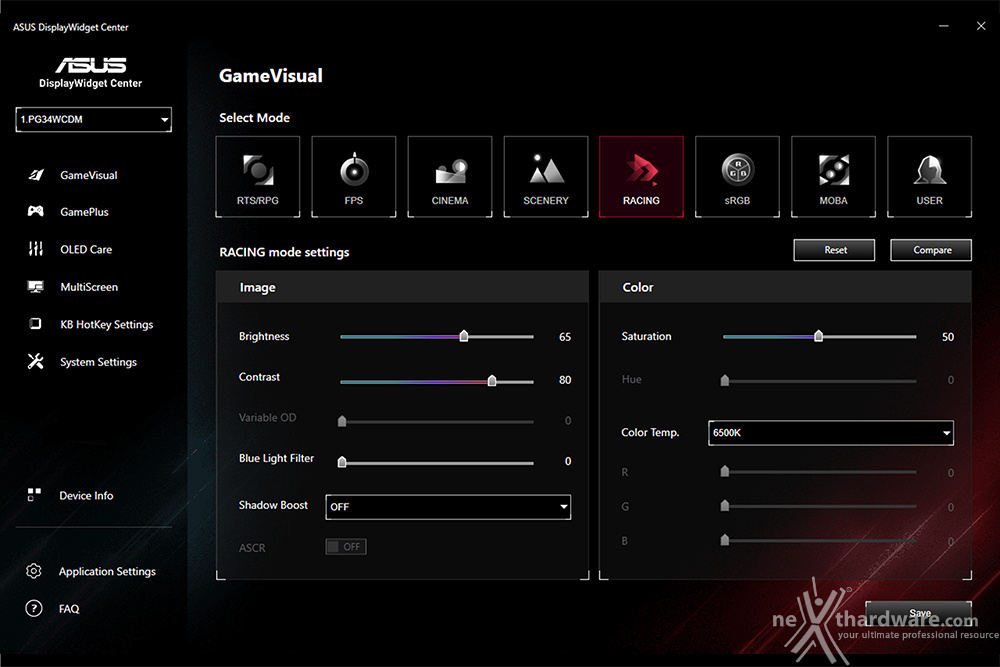Viewport: 1000px width, 667px height.
Task: Click the System Settings wrench icon
Action: (36, 362)
